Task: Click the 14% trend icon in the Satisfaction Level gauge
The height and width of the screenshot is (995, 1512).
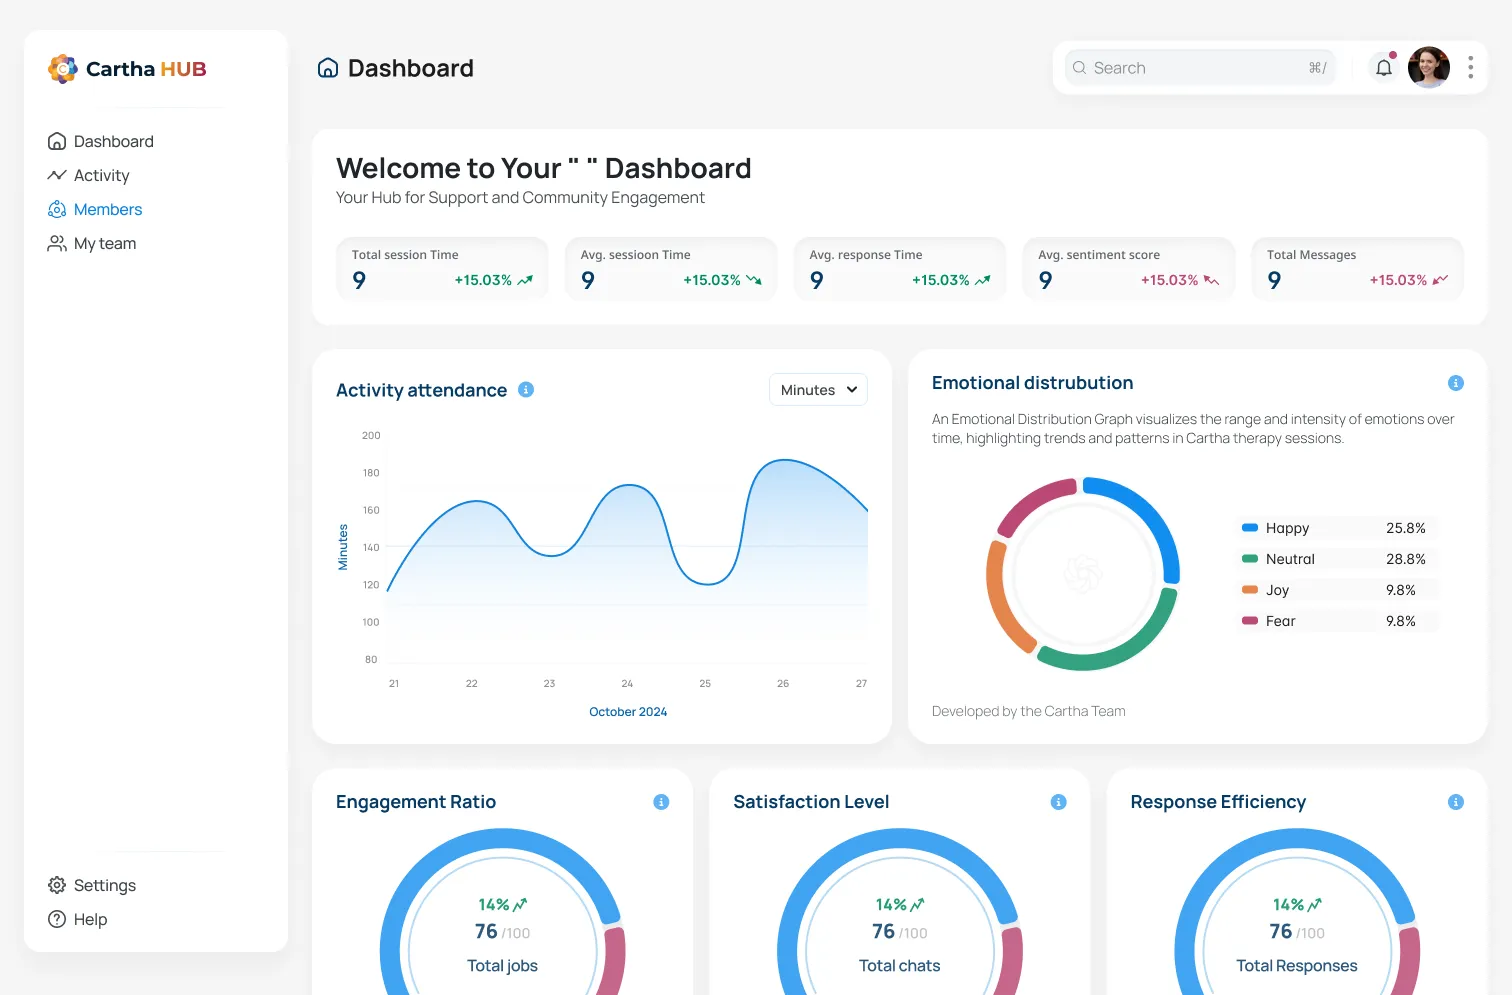Action: pyautogui.click(x=918, y=905)
